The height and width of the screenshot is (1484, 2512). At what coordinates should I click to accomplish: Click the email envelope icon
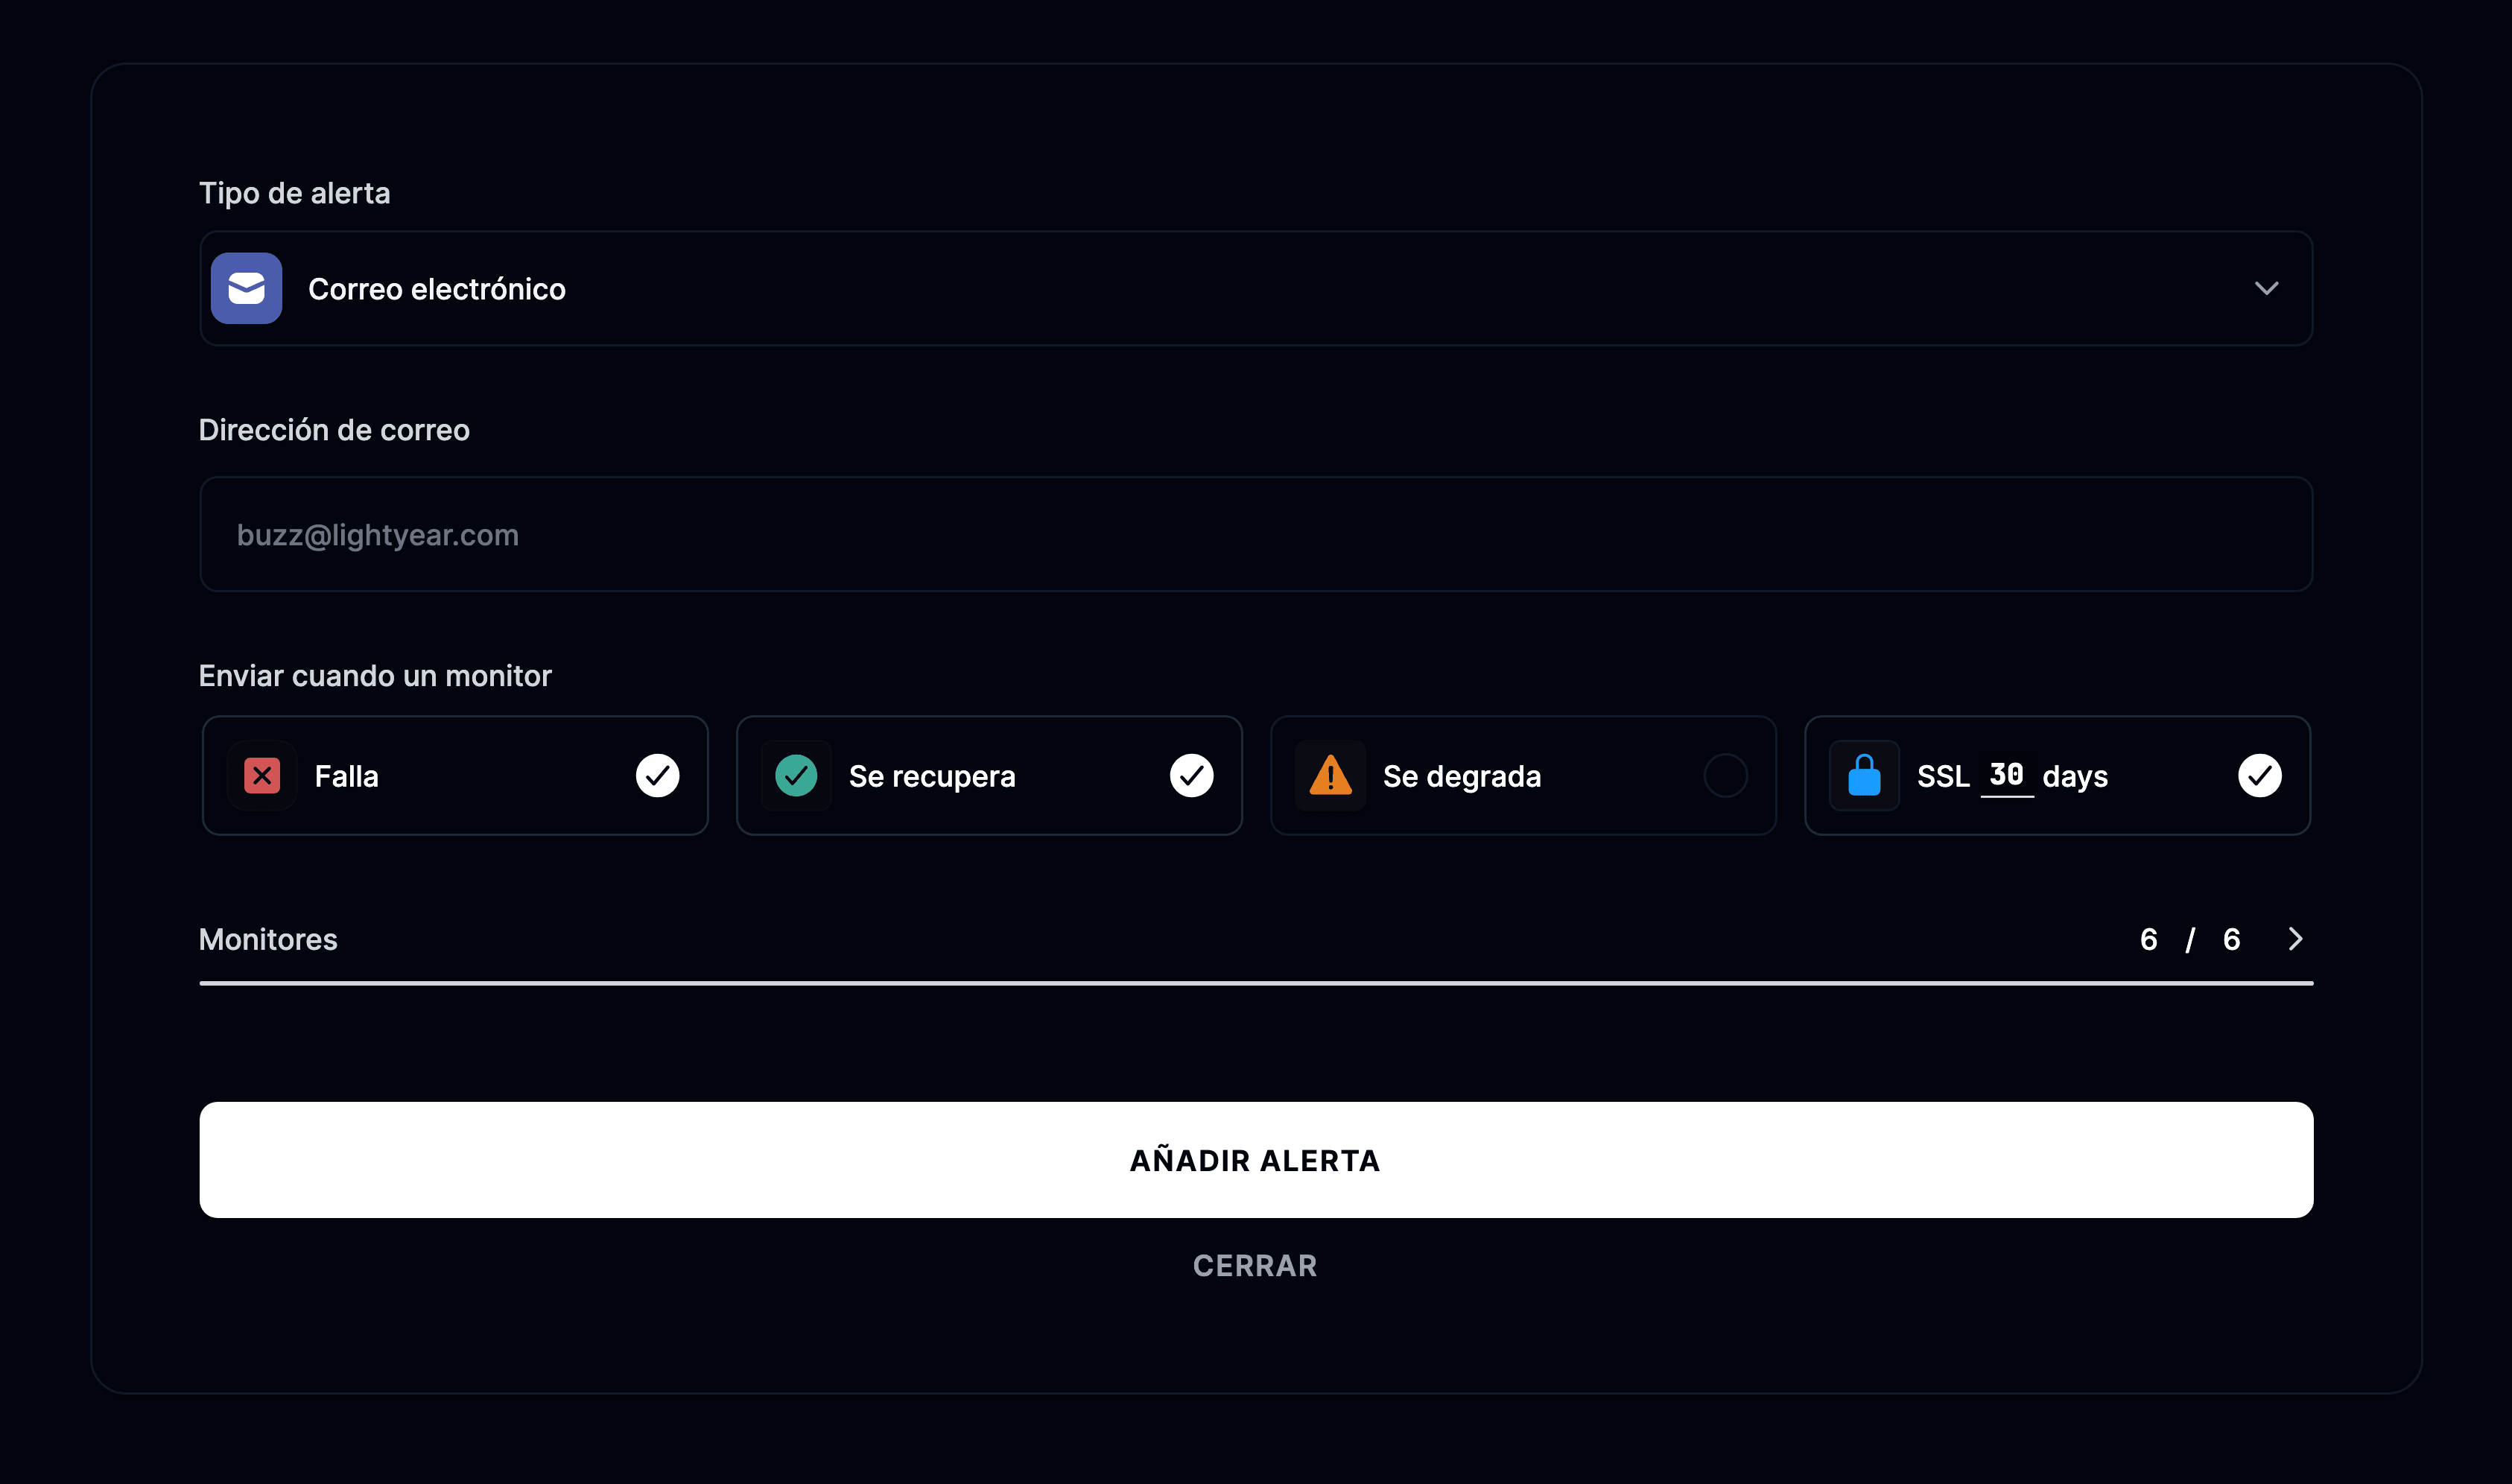[x=246, y=288]
